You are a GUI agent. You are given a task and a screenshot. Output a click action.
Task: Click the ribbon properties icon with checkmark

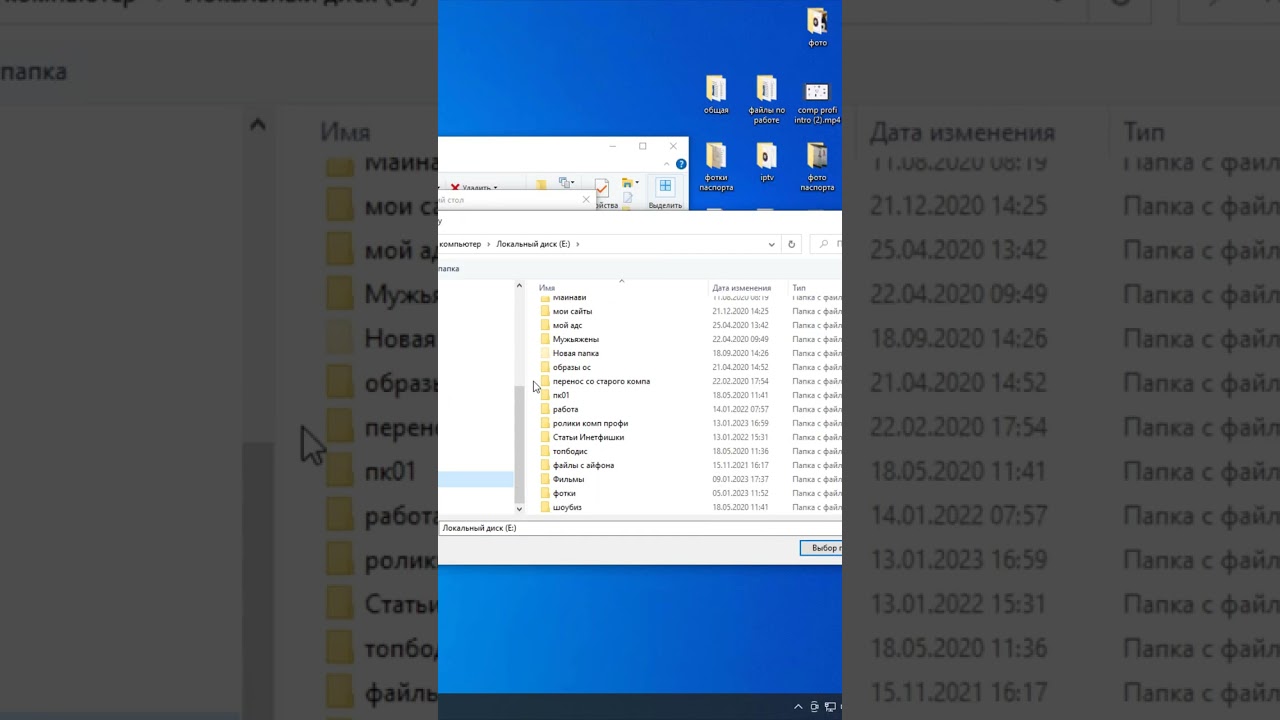602,189
